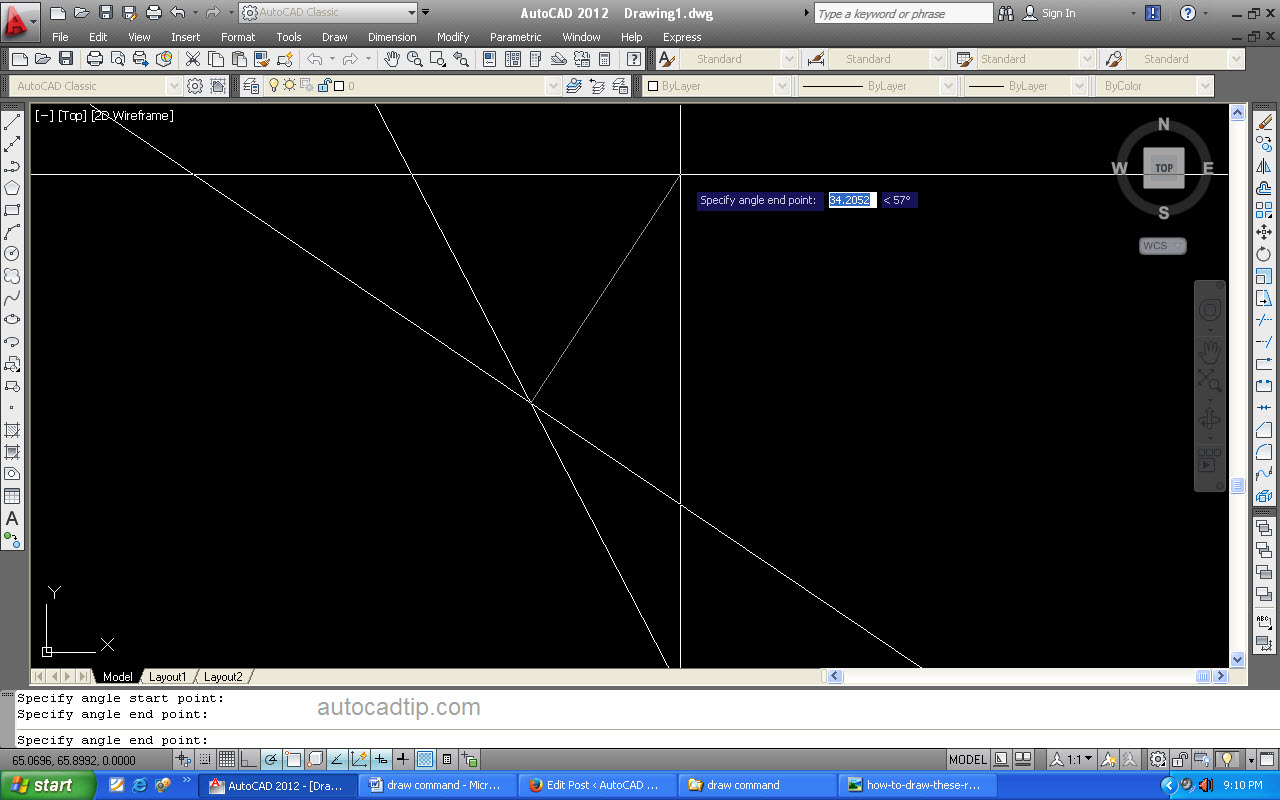1280x800 pixels.
Task: Select the Trim tool
Action: [1264, 320]
